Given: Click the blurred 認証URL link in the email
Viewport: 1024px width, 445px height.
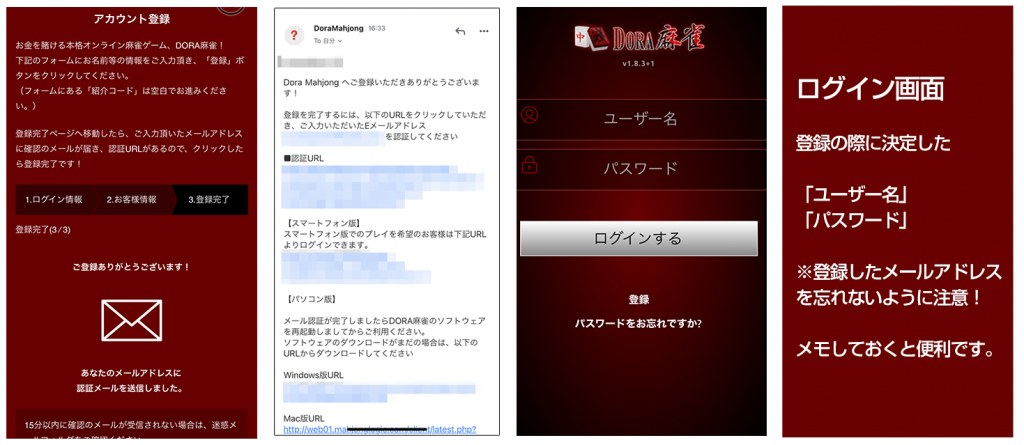Looking at the screenshot, I should (384, 186).
